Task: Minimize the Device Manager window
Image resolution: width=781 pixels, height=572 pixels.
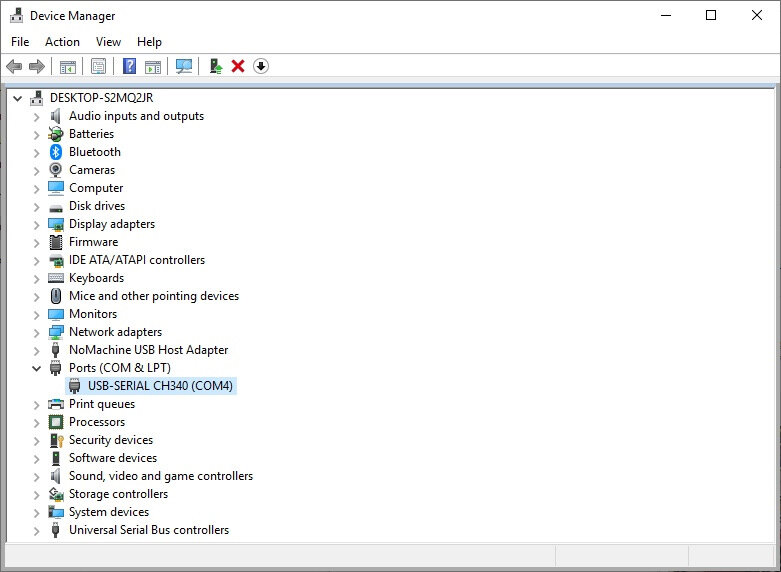Action: 666,15
